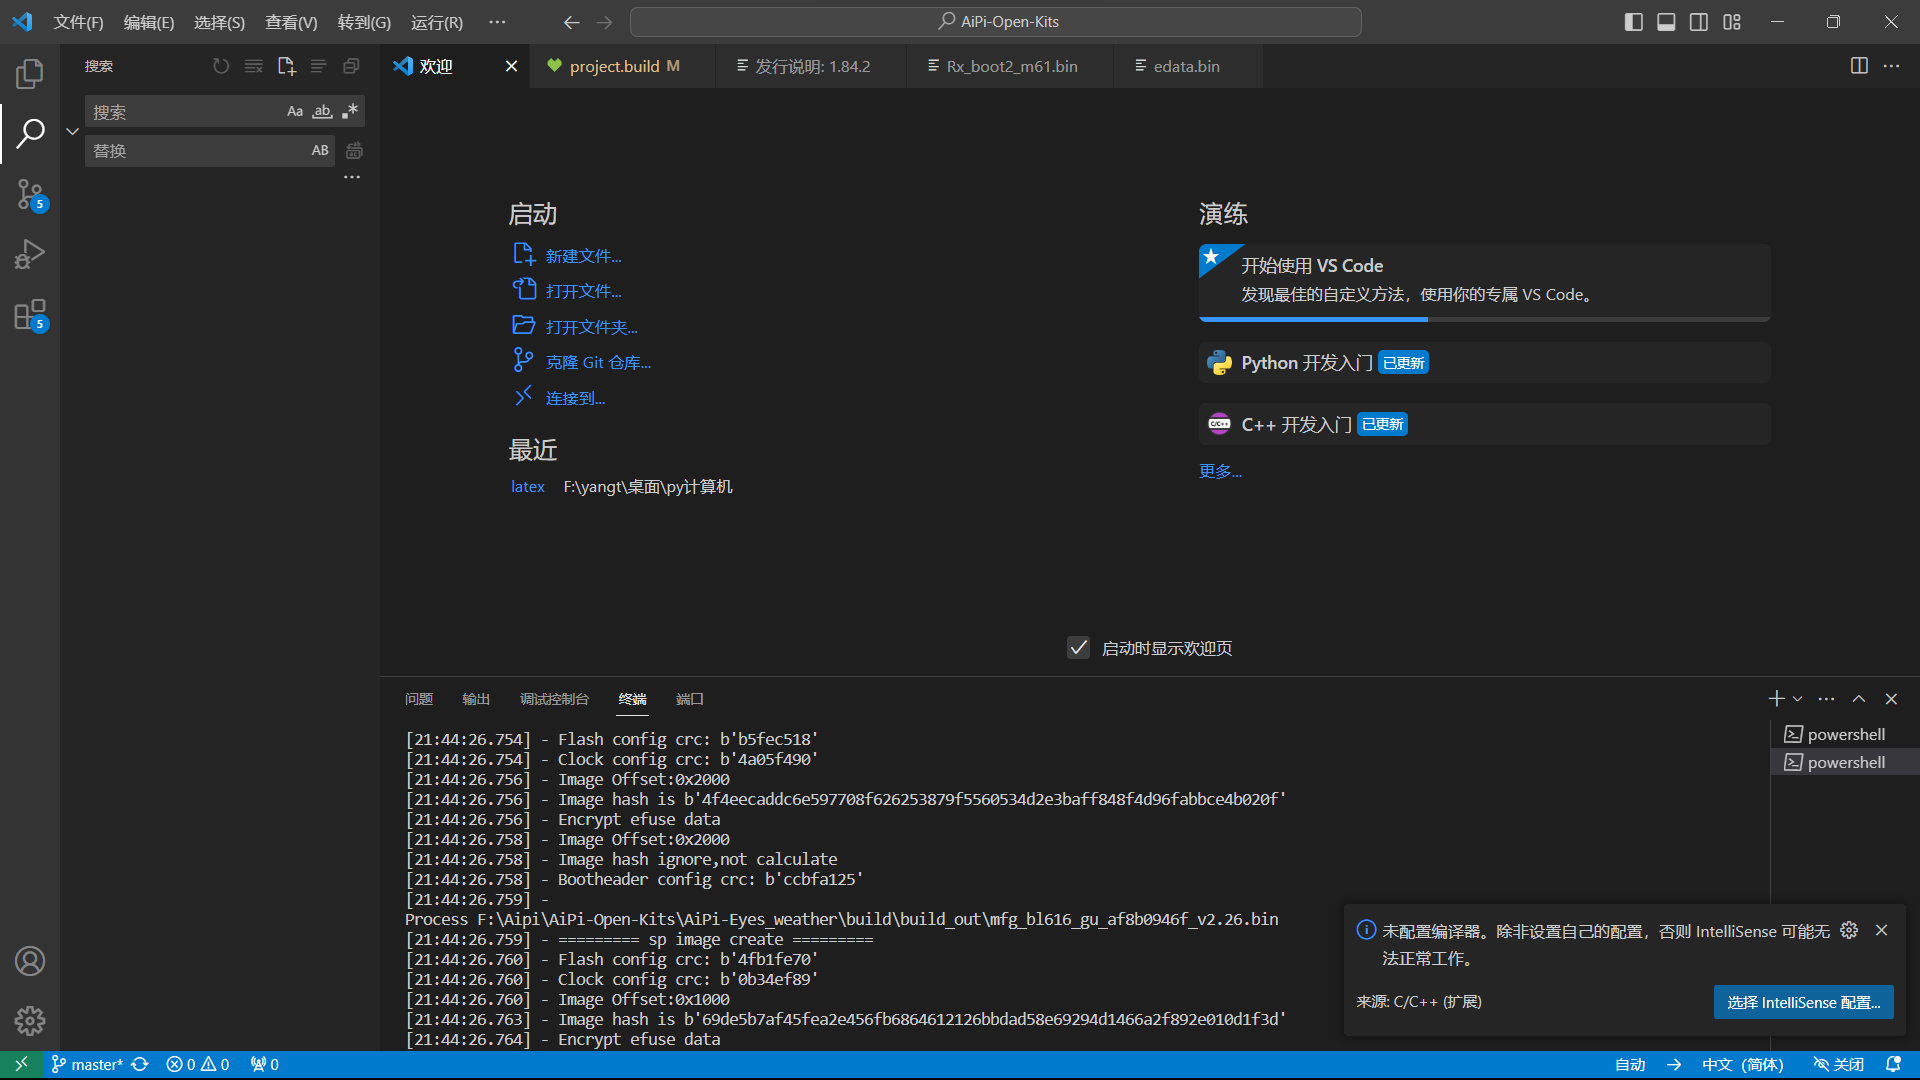Open the Accounts menu icon
The image size is (1920, 1080).
coord(30,961)
